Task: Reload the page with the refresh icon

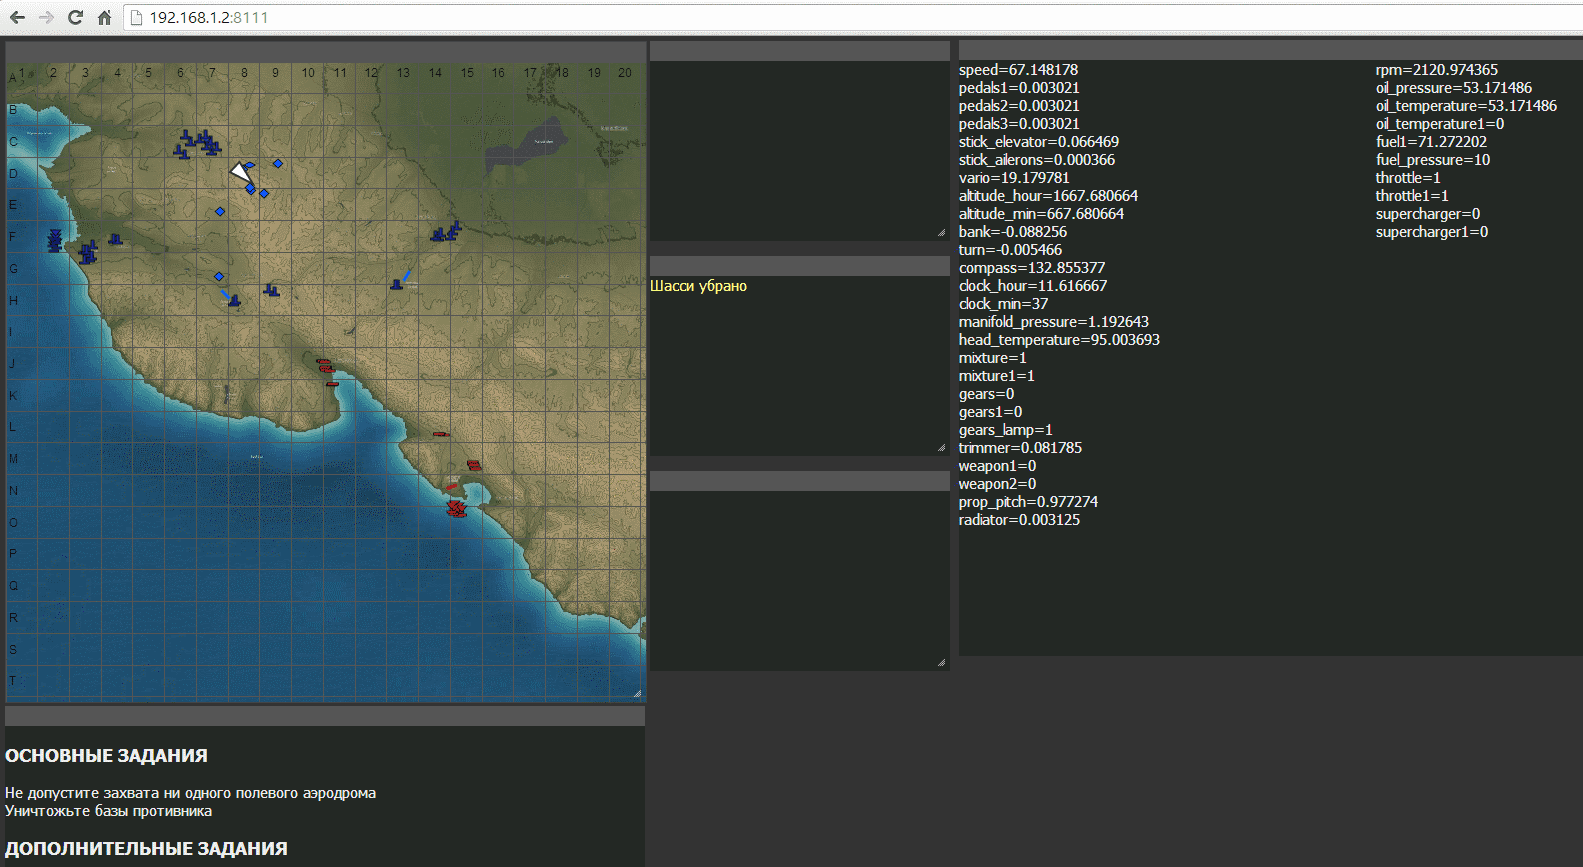Action: [x=75, y=17]
